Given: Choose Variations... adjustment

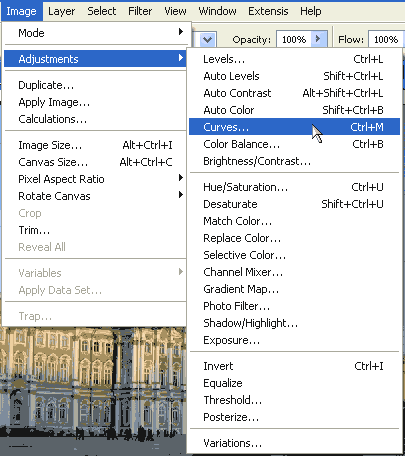Looking at the screenshot, I should coord(294,443).
